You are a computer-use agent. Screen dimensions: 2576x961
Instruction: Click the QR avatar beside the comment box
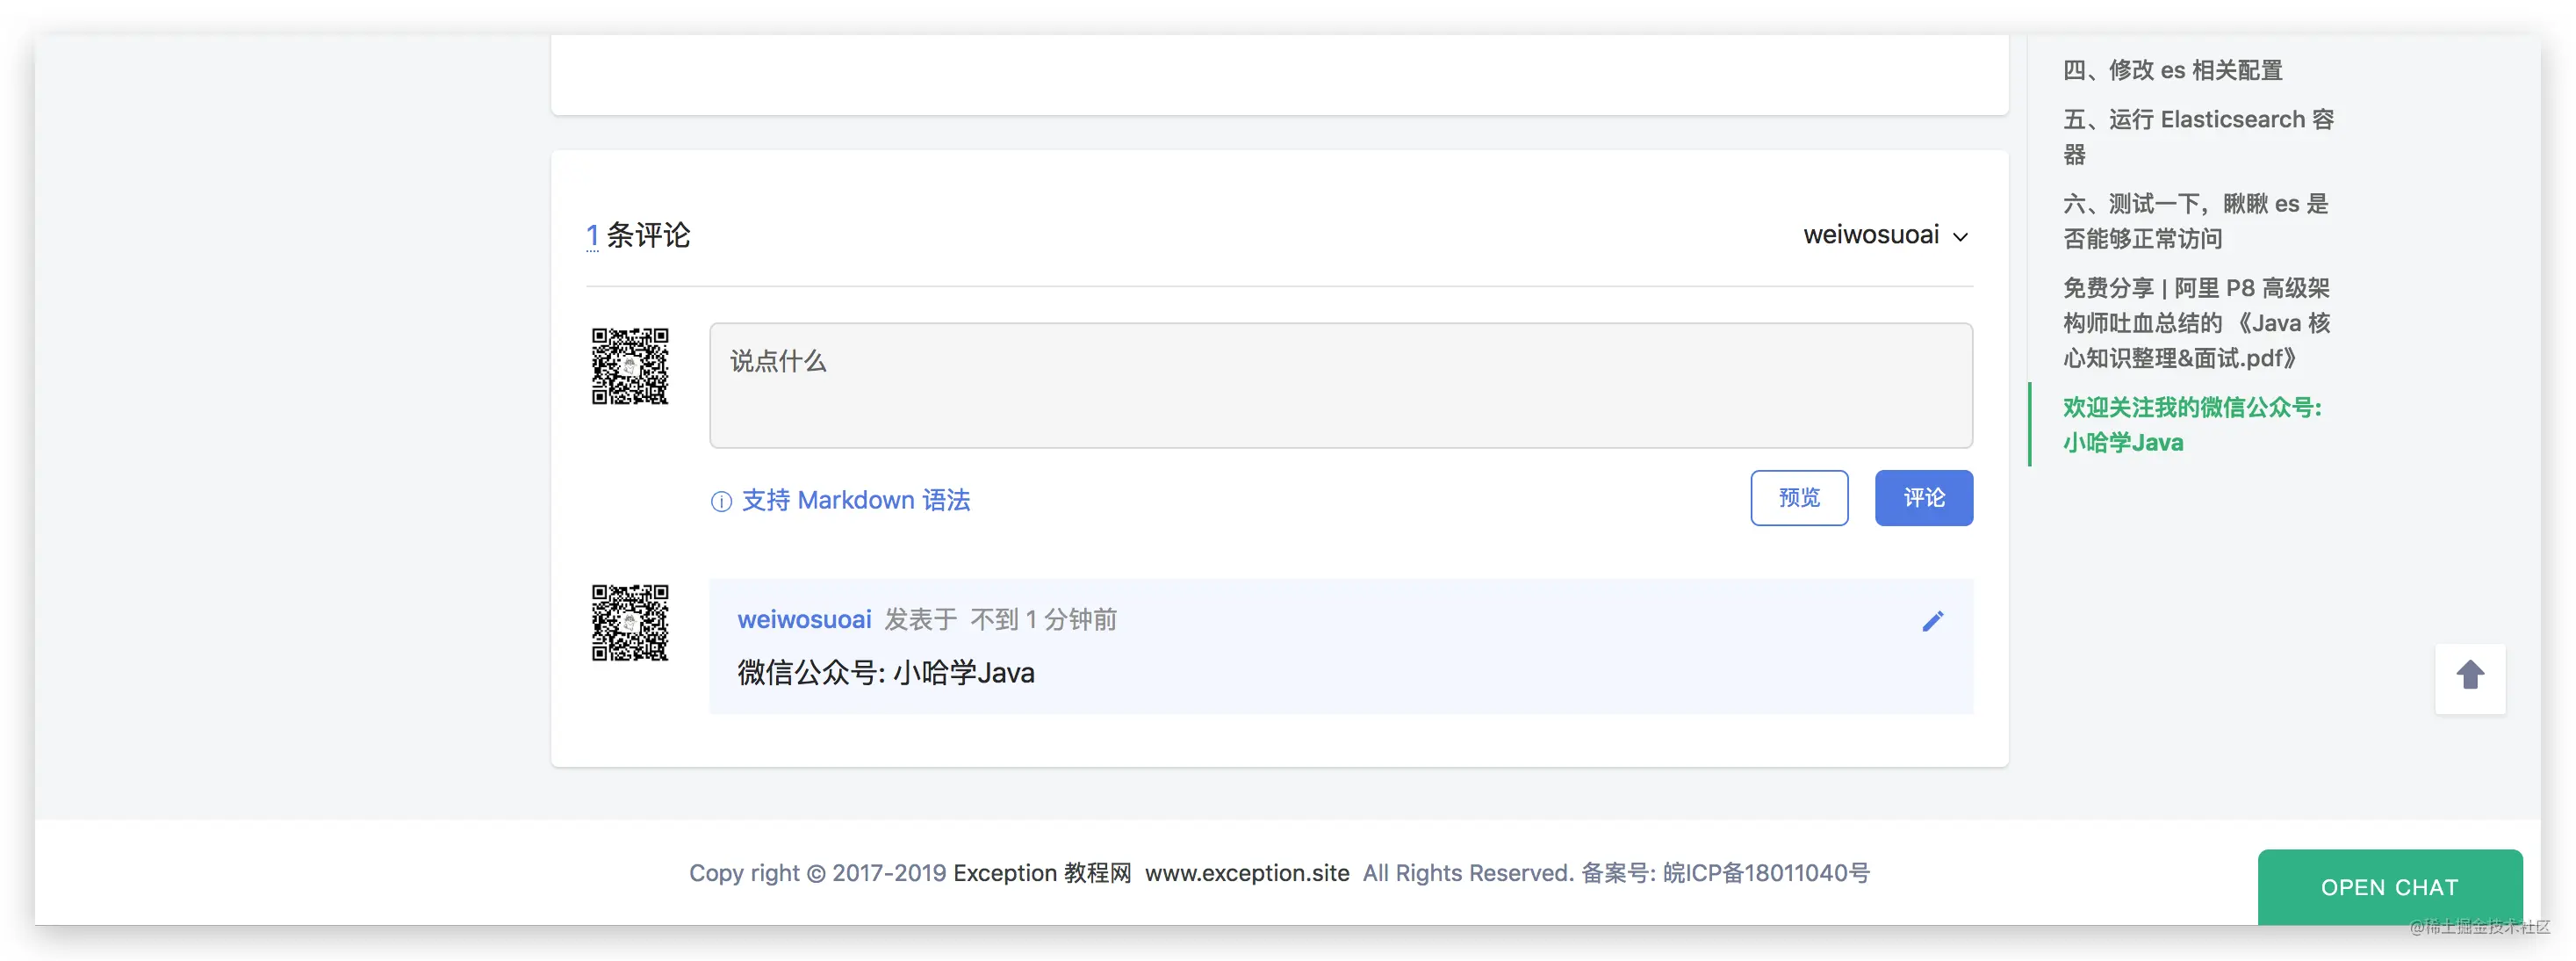[630, 366]
